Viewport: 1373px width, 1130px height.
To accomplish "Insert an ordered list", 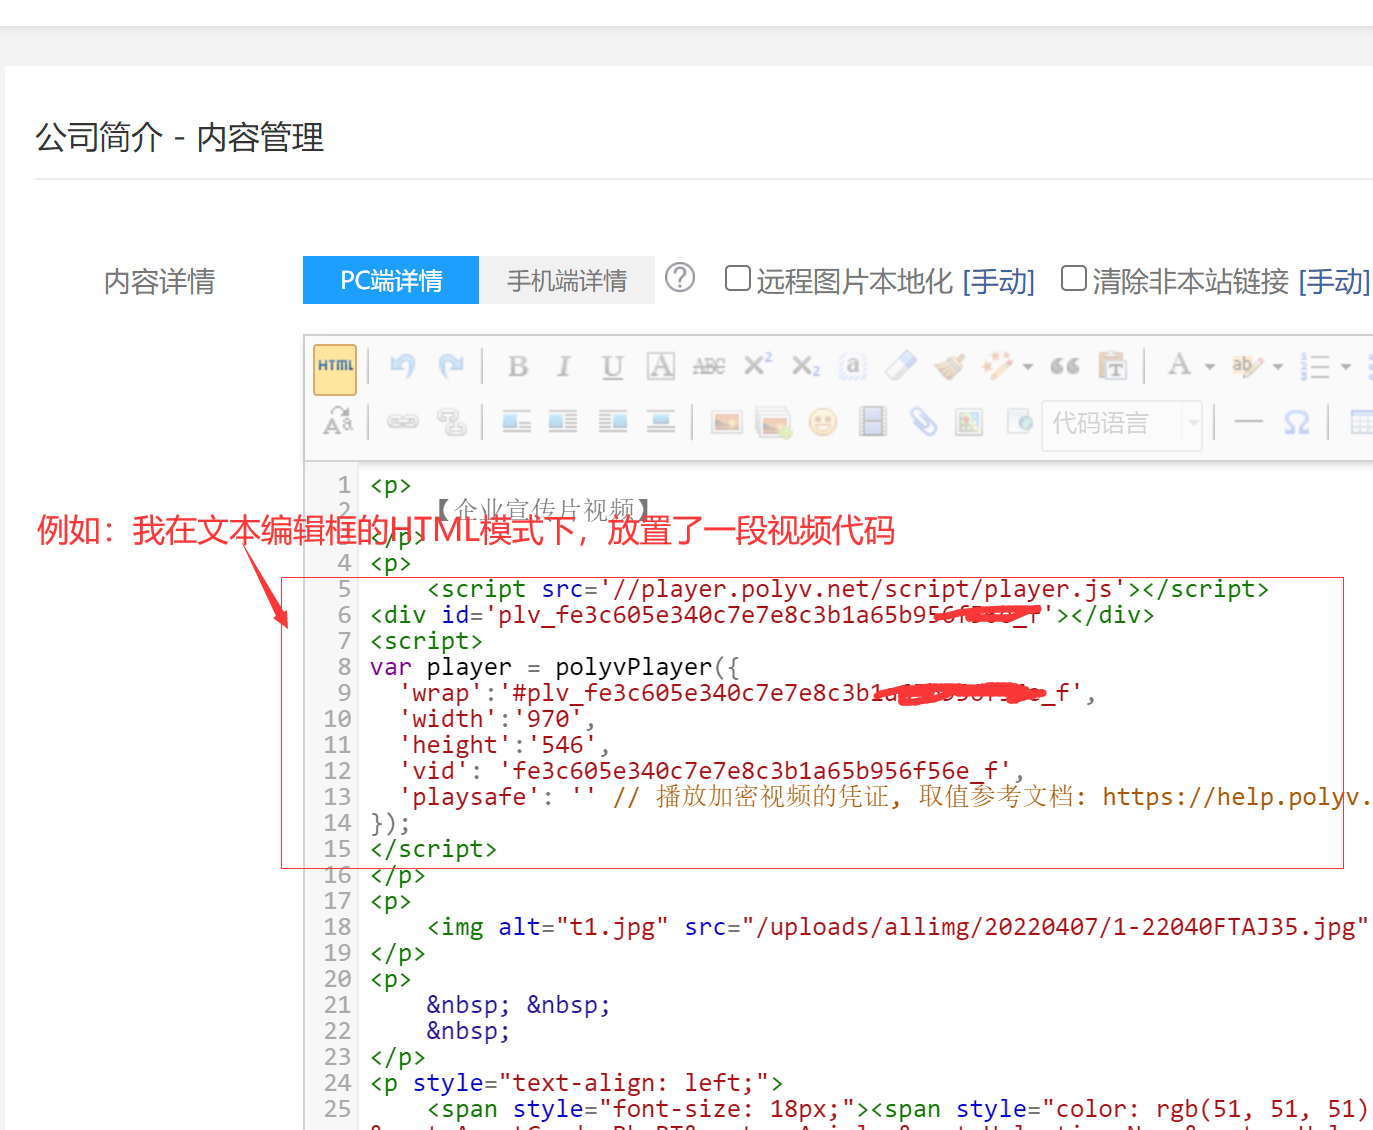I will (x=1315, y=366).
